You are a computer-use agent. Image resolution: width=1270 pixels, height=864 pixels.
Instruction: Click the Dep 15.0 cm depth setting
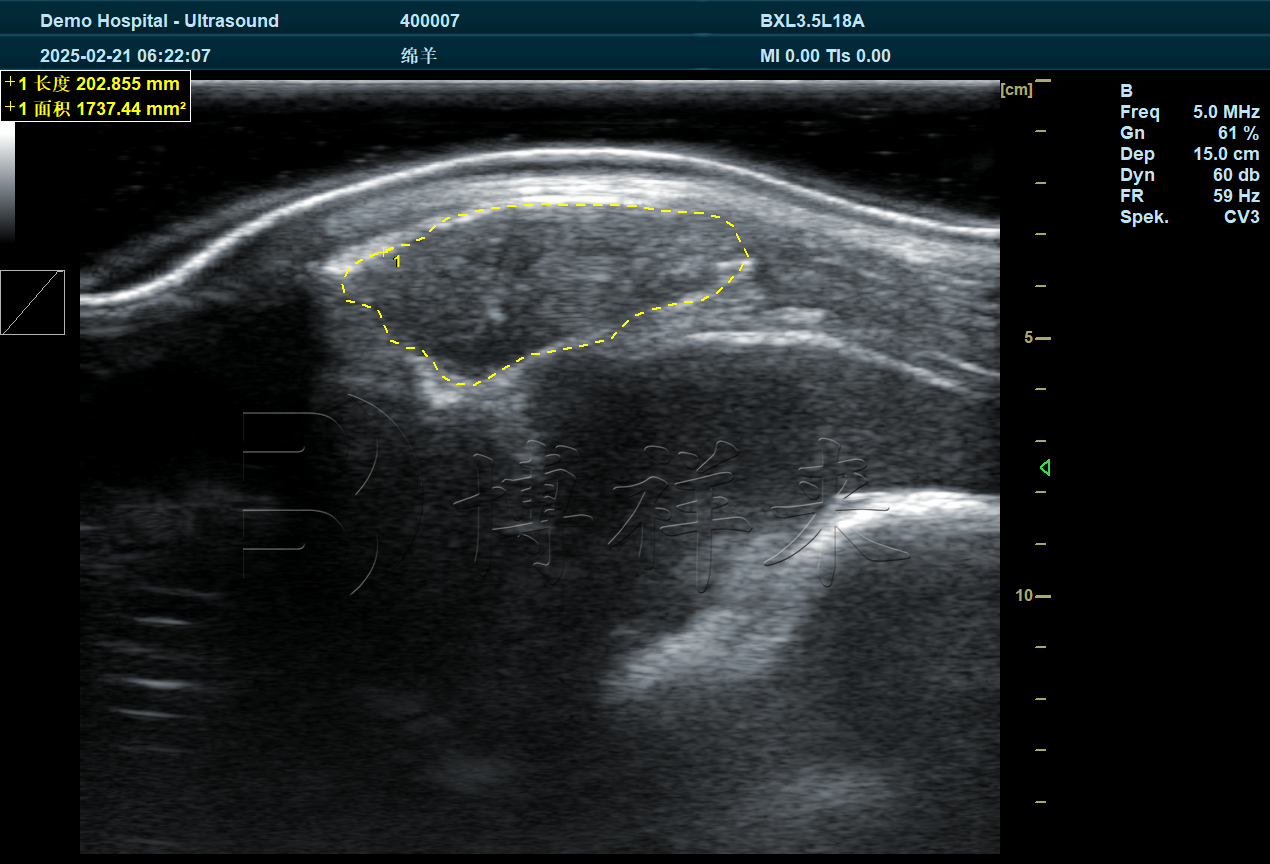click(x=1189, y=154)
